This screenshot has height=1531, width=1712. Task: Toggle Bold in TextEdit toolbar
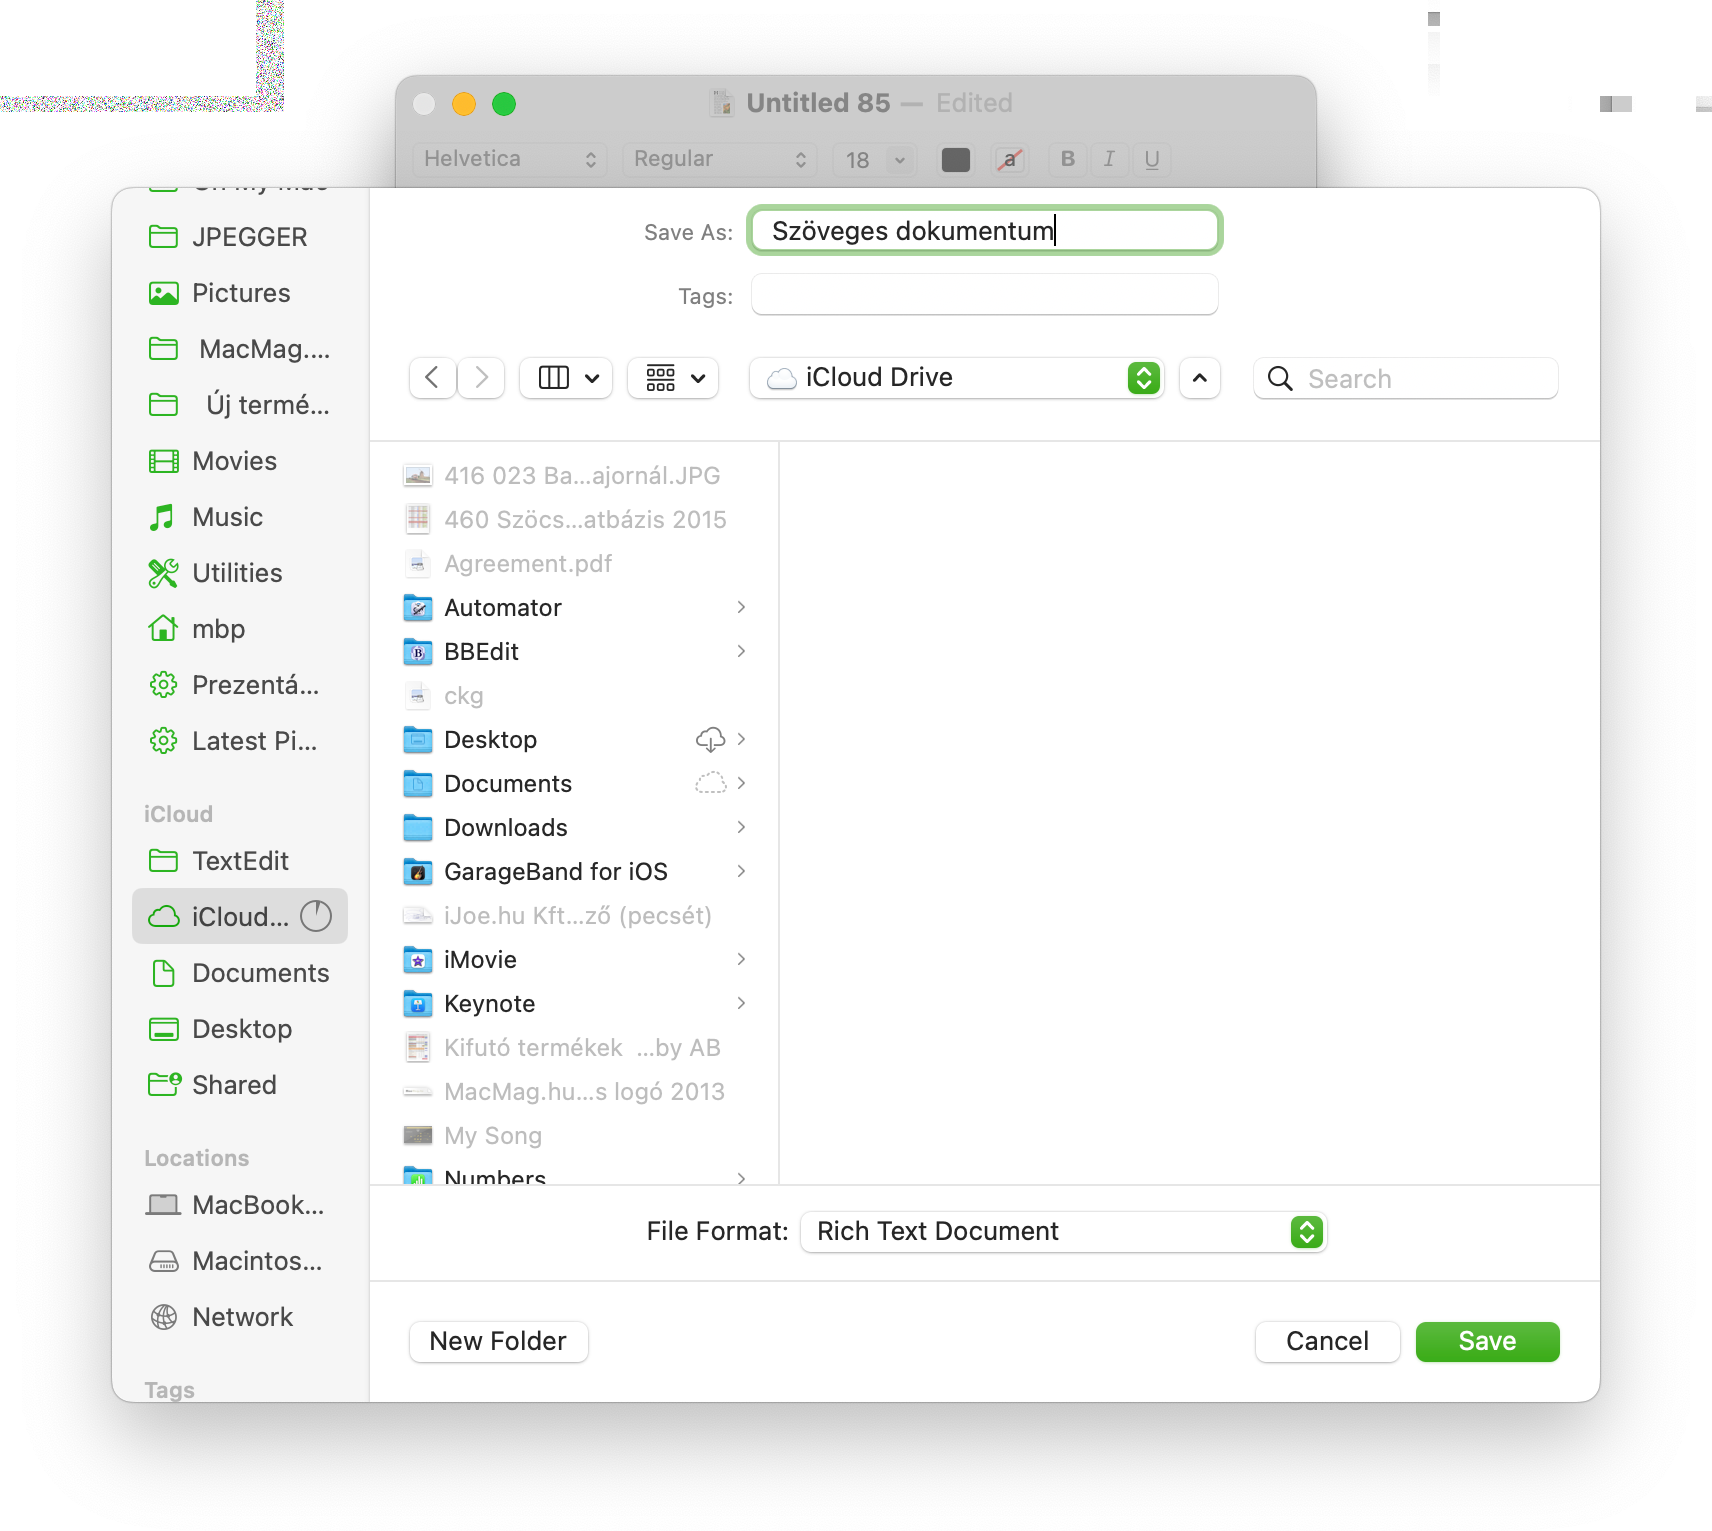[x=1068, y=159]
